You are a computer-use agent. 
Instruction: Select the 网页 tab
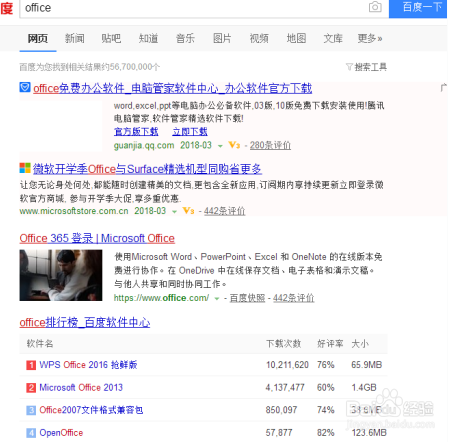[x=38, y=38]
